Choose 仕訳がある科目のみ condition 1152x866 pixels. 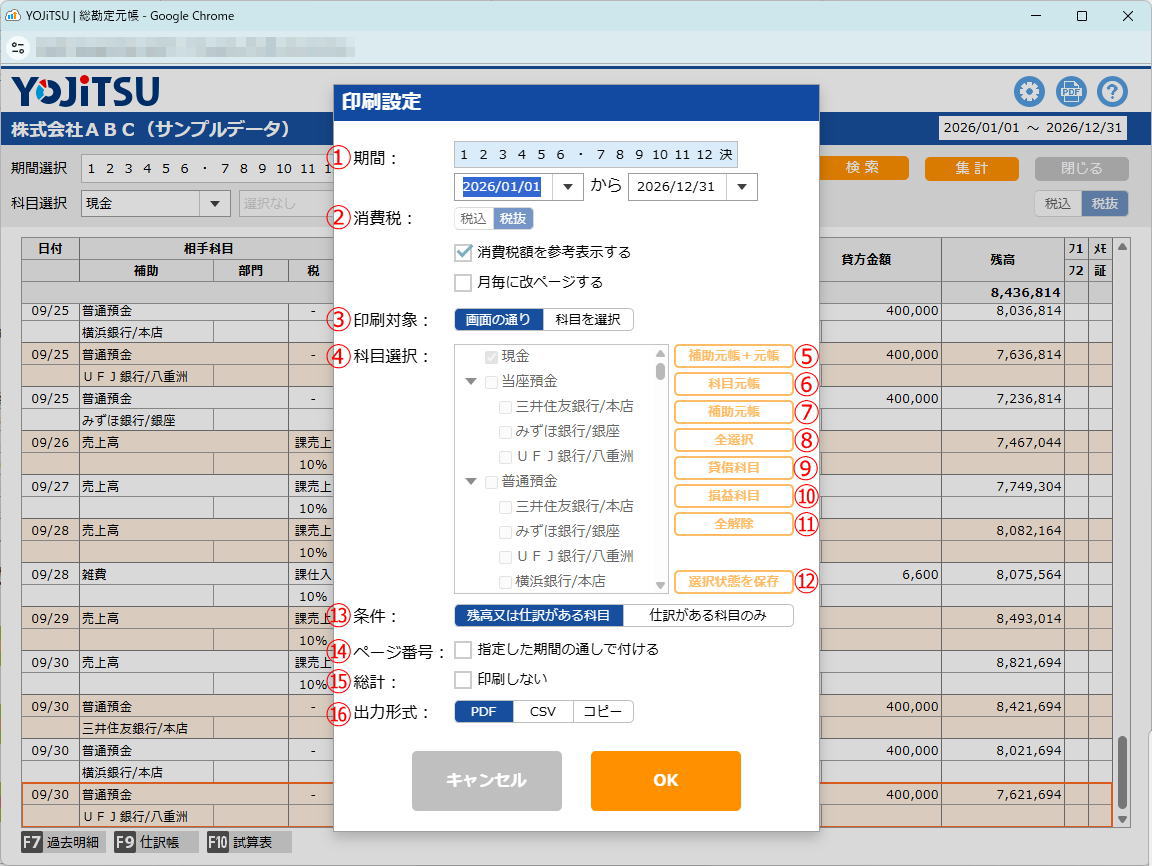(x=708, y=615)
